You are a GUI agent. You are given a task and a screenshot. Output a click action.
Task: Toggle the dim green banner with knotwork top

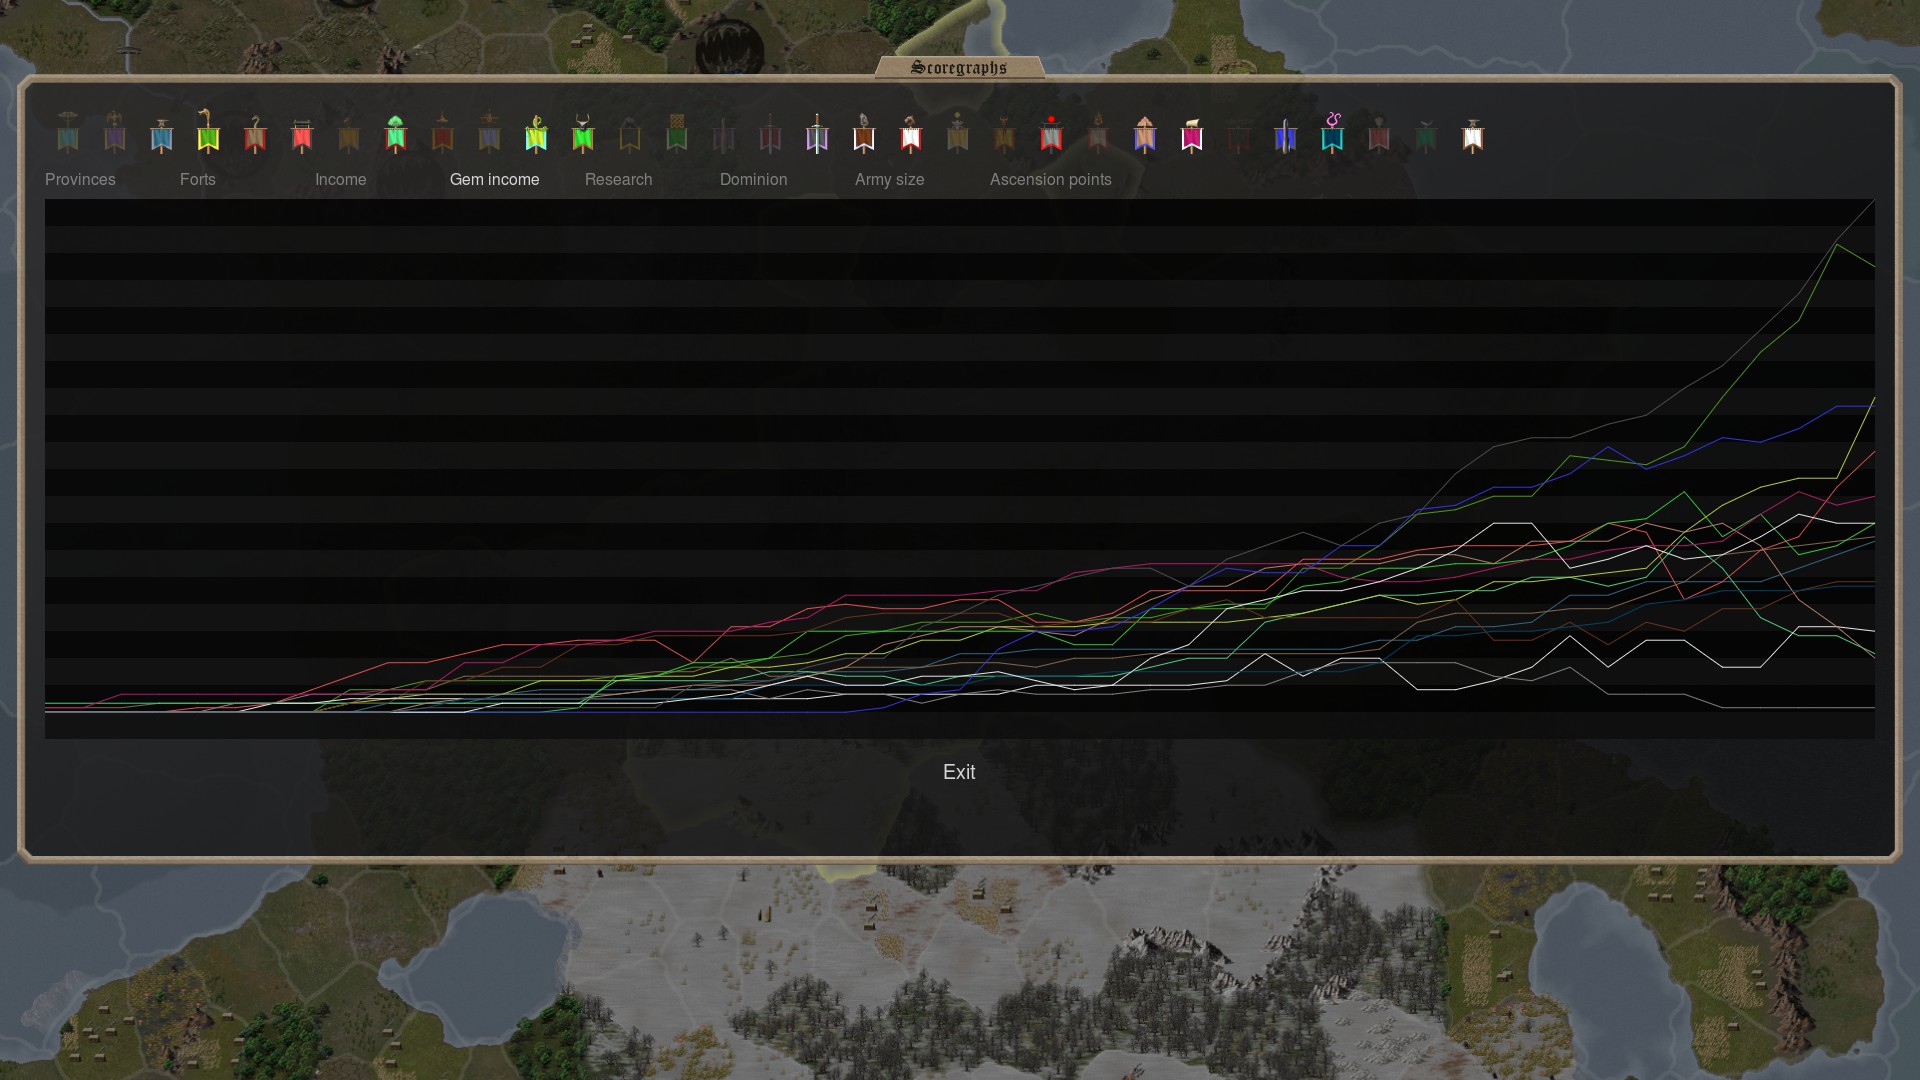click(x=677, y=133)
